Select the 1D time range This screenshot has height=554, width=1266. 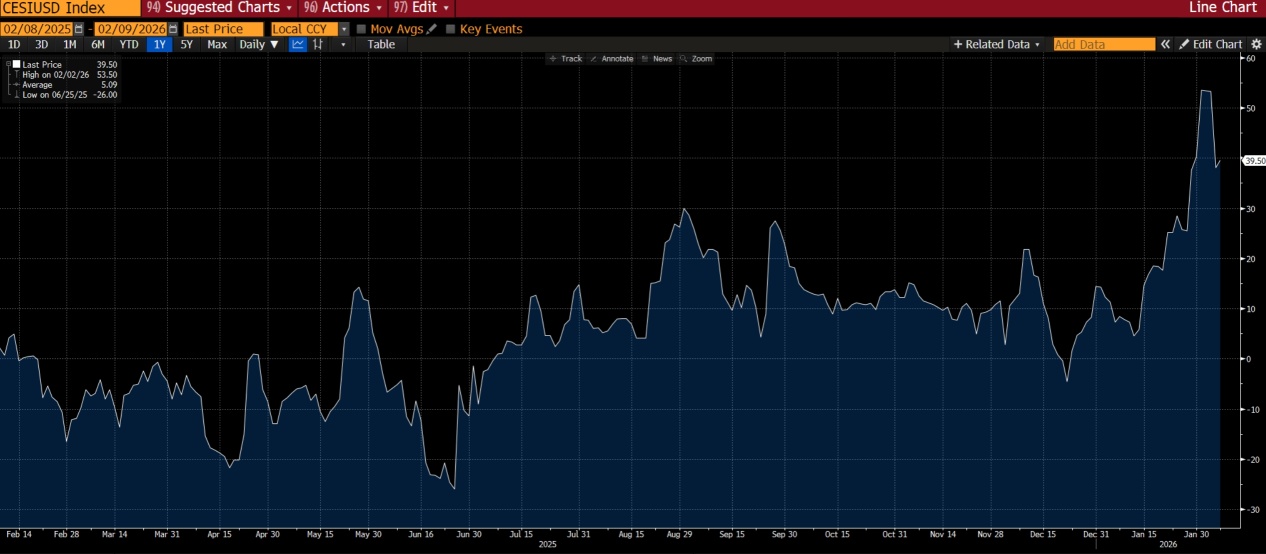click(x=14, y=44)
